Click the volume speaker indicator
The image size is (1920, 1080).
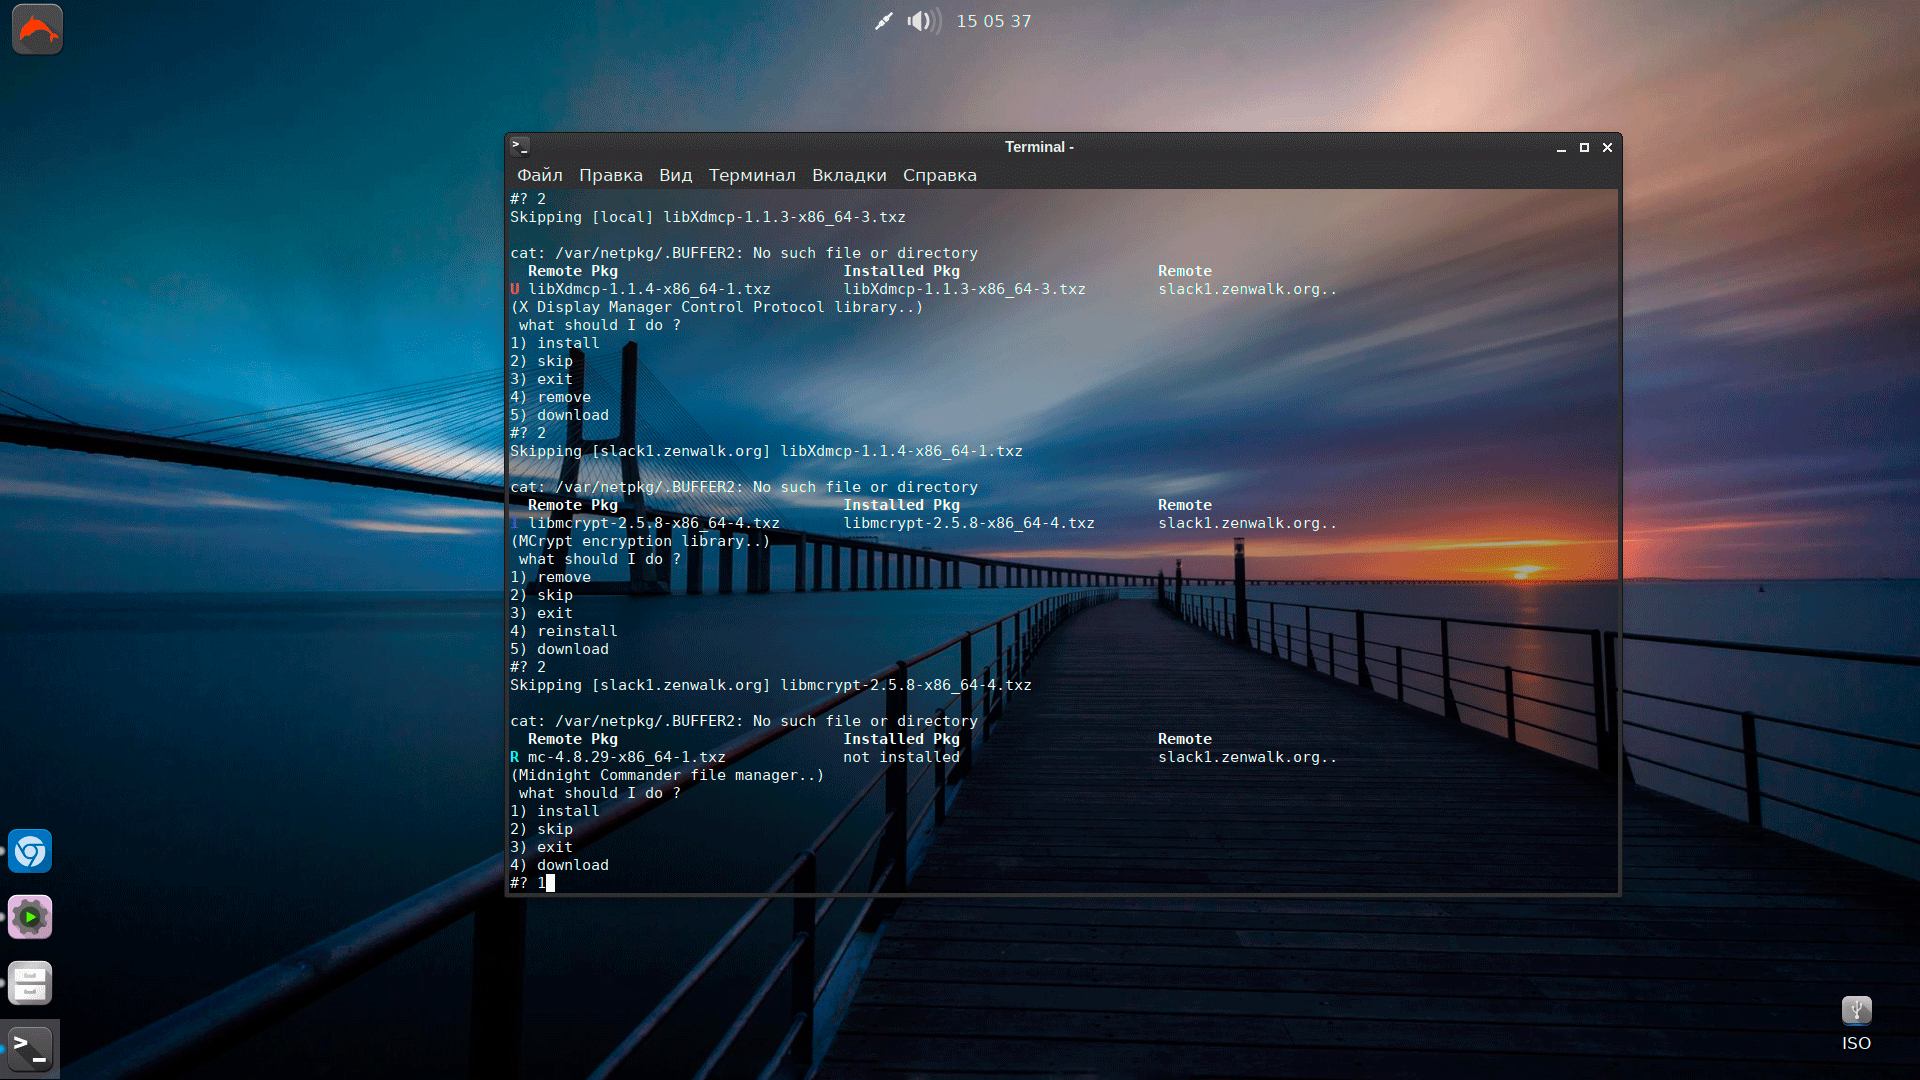click(922, 21)
